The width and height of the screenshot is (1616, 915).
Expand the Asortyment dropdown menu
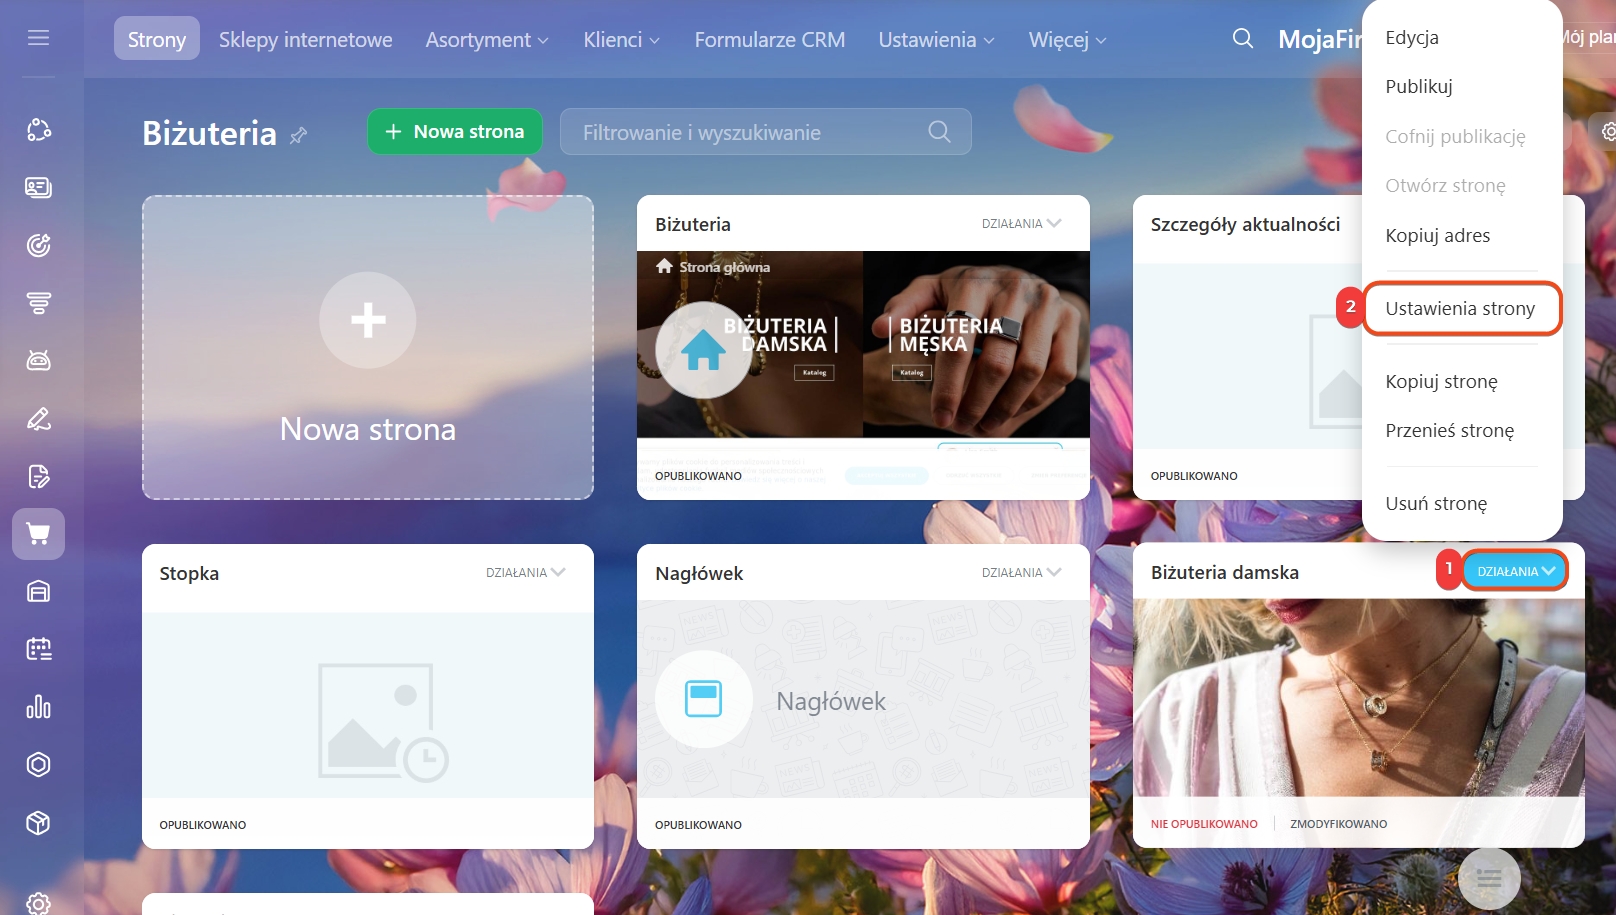[487, 40]
